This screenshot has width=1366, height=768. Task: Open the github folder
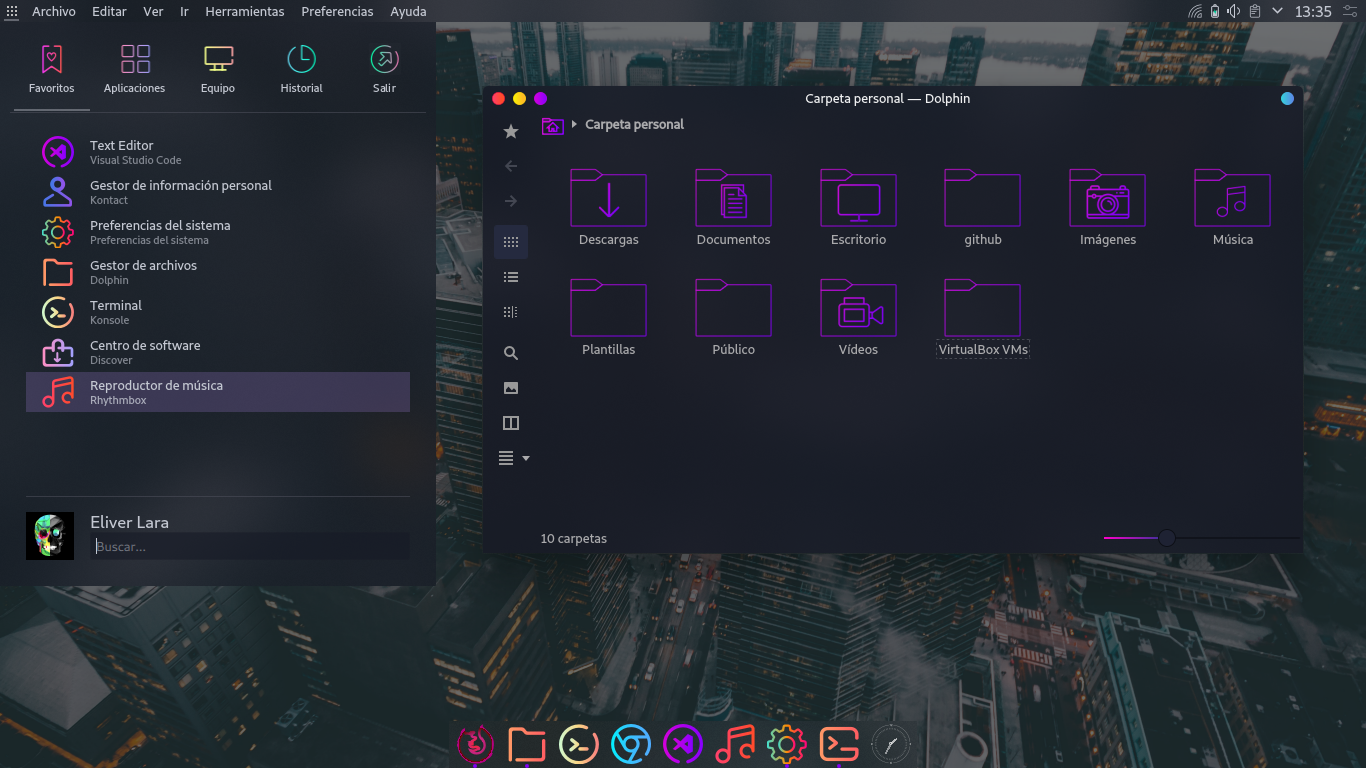(x=983, y=208)
